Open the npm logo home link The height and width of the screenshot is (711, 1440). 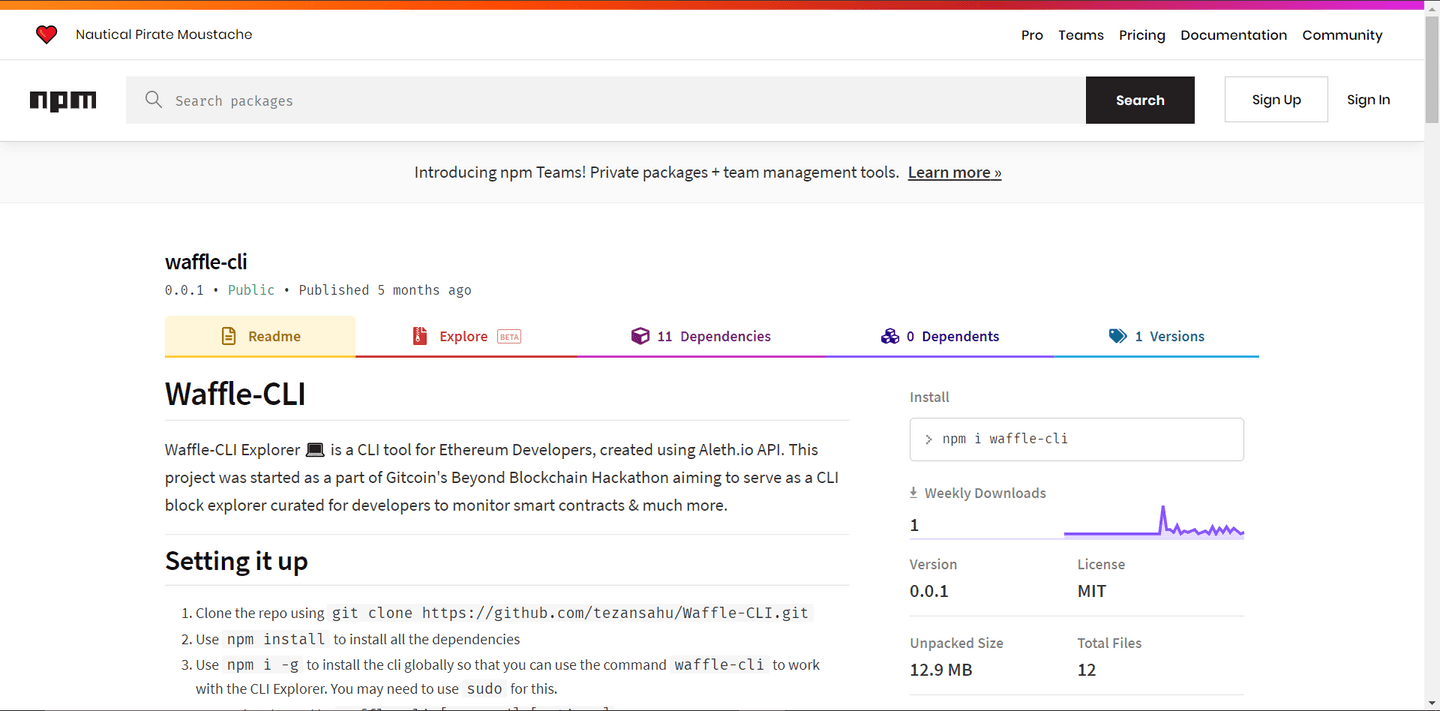63,100
